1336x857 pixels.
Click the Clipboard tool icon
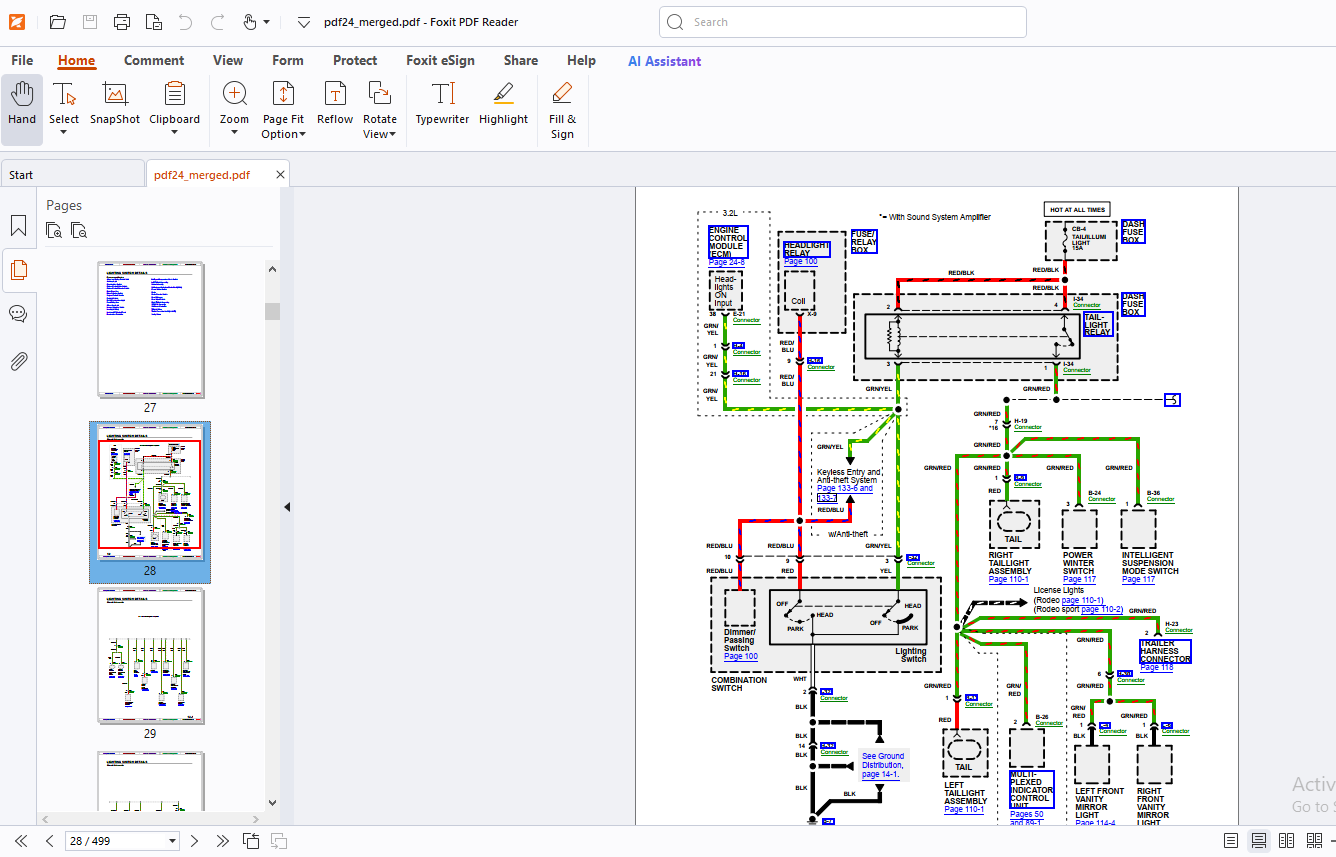(175, 95)
